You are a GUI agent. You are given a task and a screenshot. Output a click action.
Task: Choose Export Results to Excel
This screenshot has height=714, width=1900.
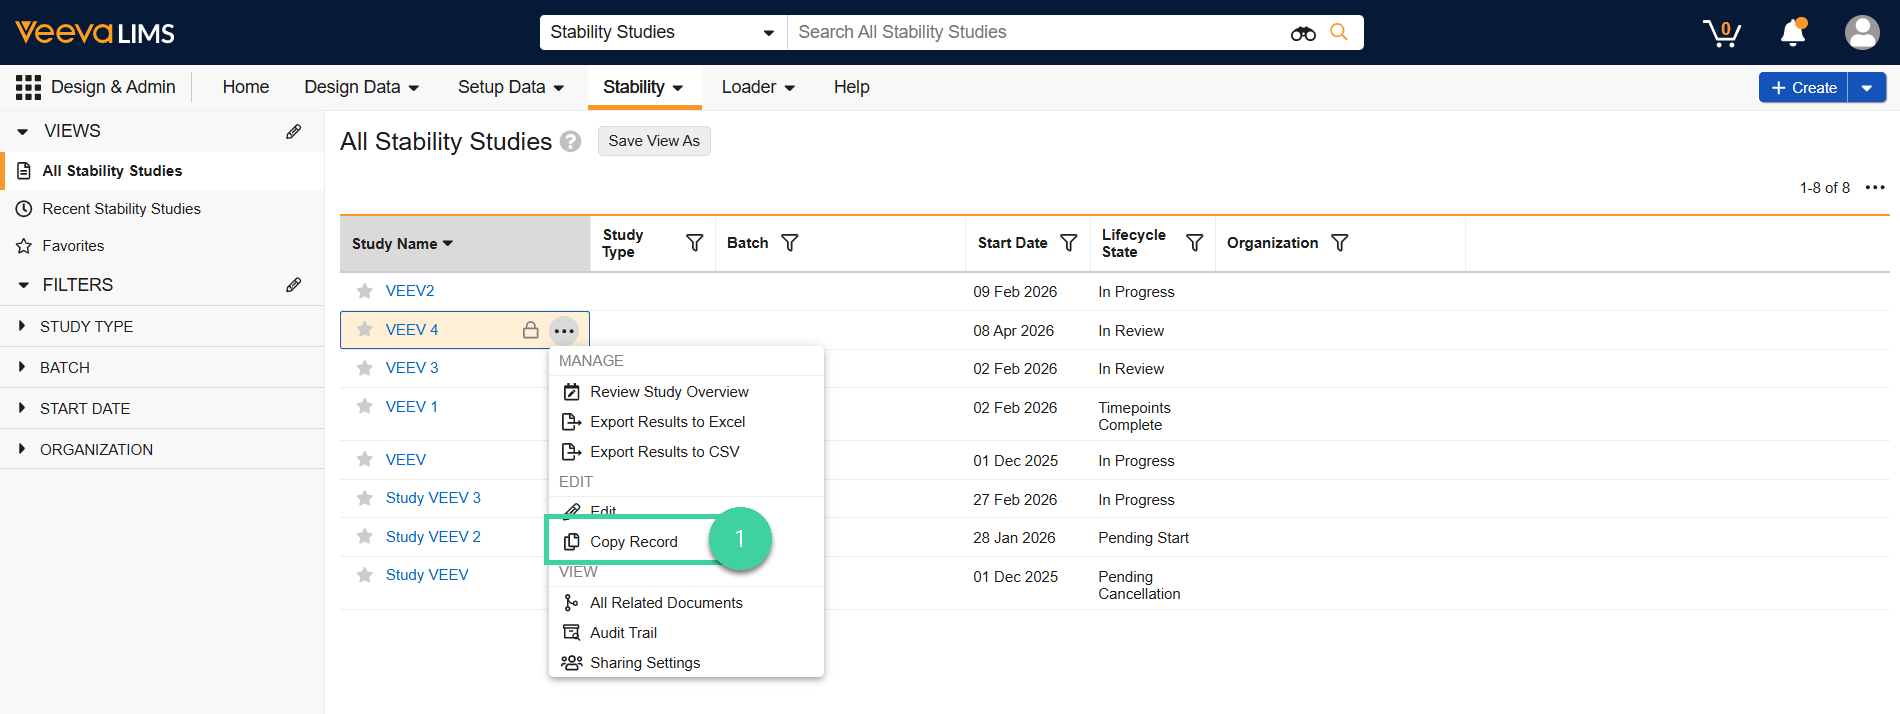667,422
